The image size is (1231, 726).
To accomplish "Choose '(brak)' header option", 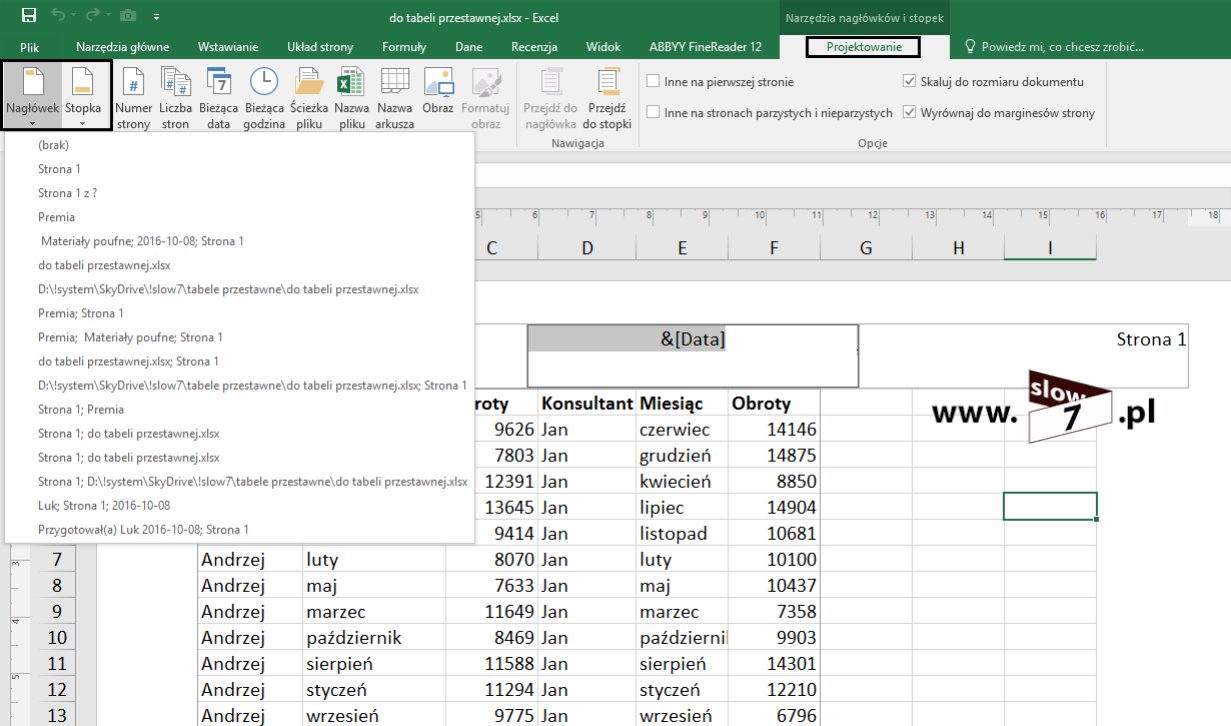I will 240,145.
